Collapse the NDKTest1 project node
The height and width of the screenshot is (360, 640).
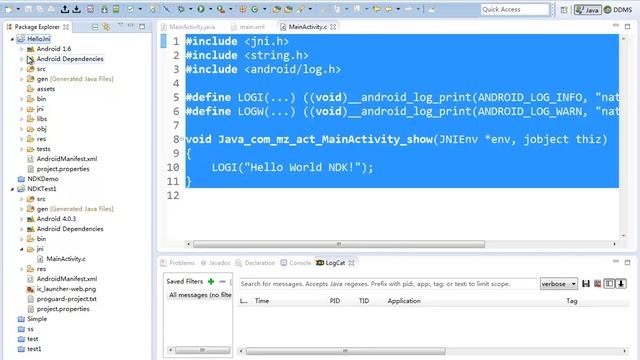click(x=12, y=189)
